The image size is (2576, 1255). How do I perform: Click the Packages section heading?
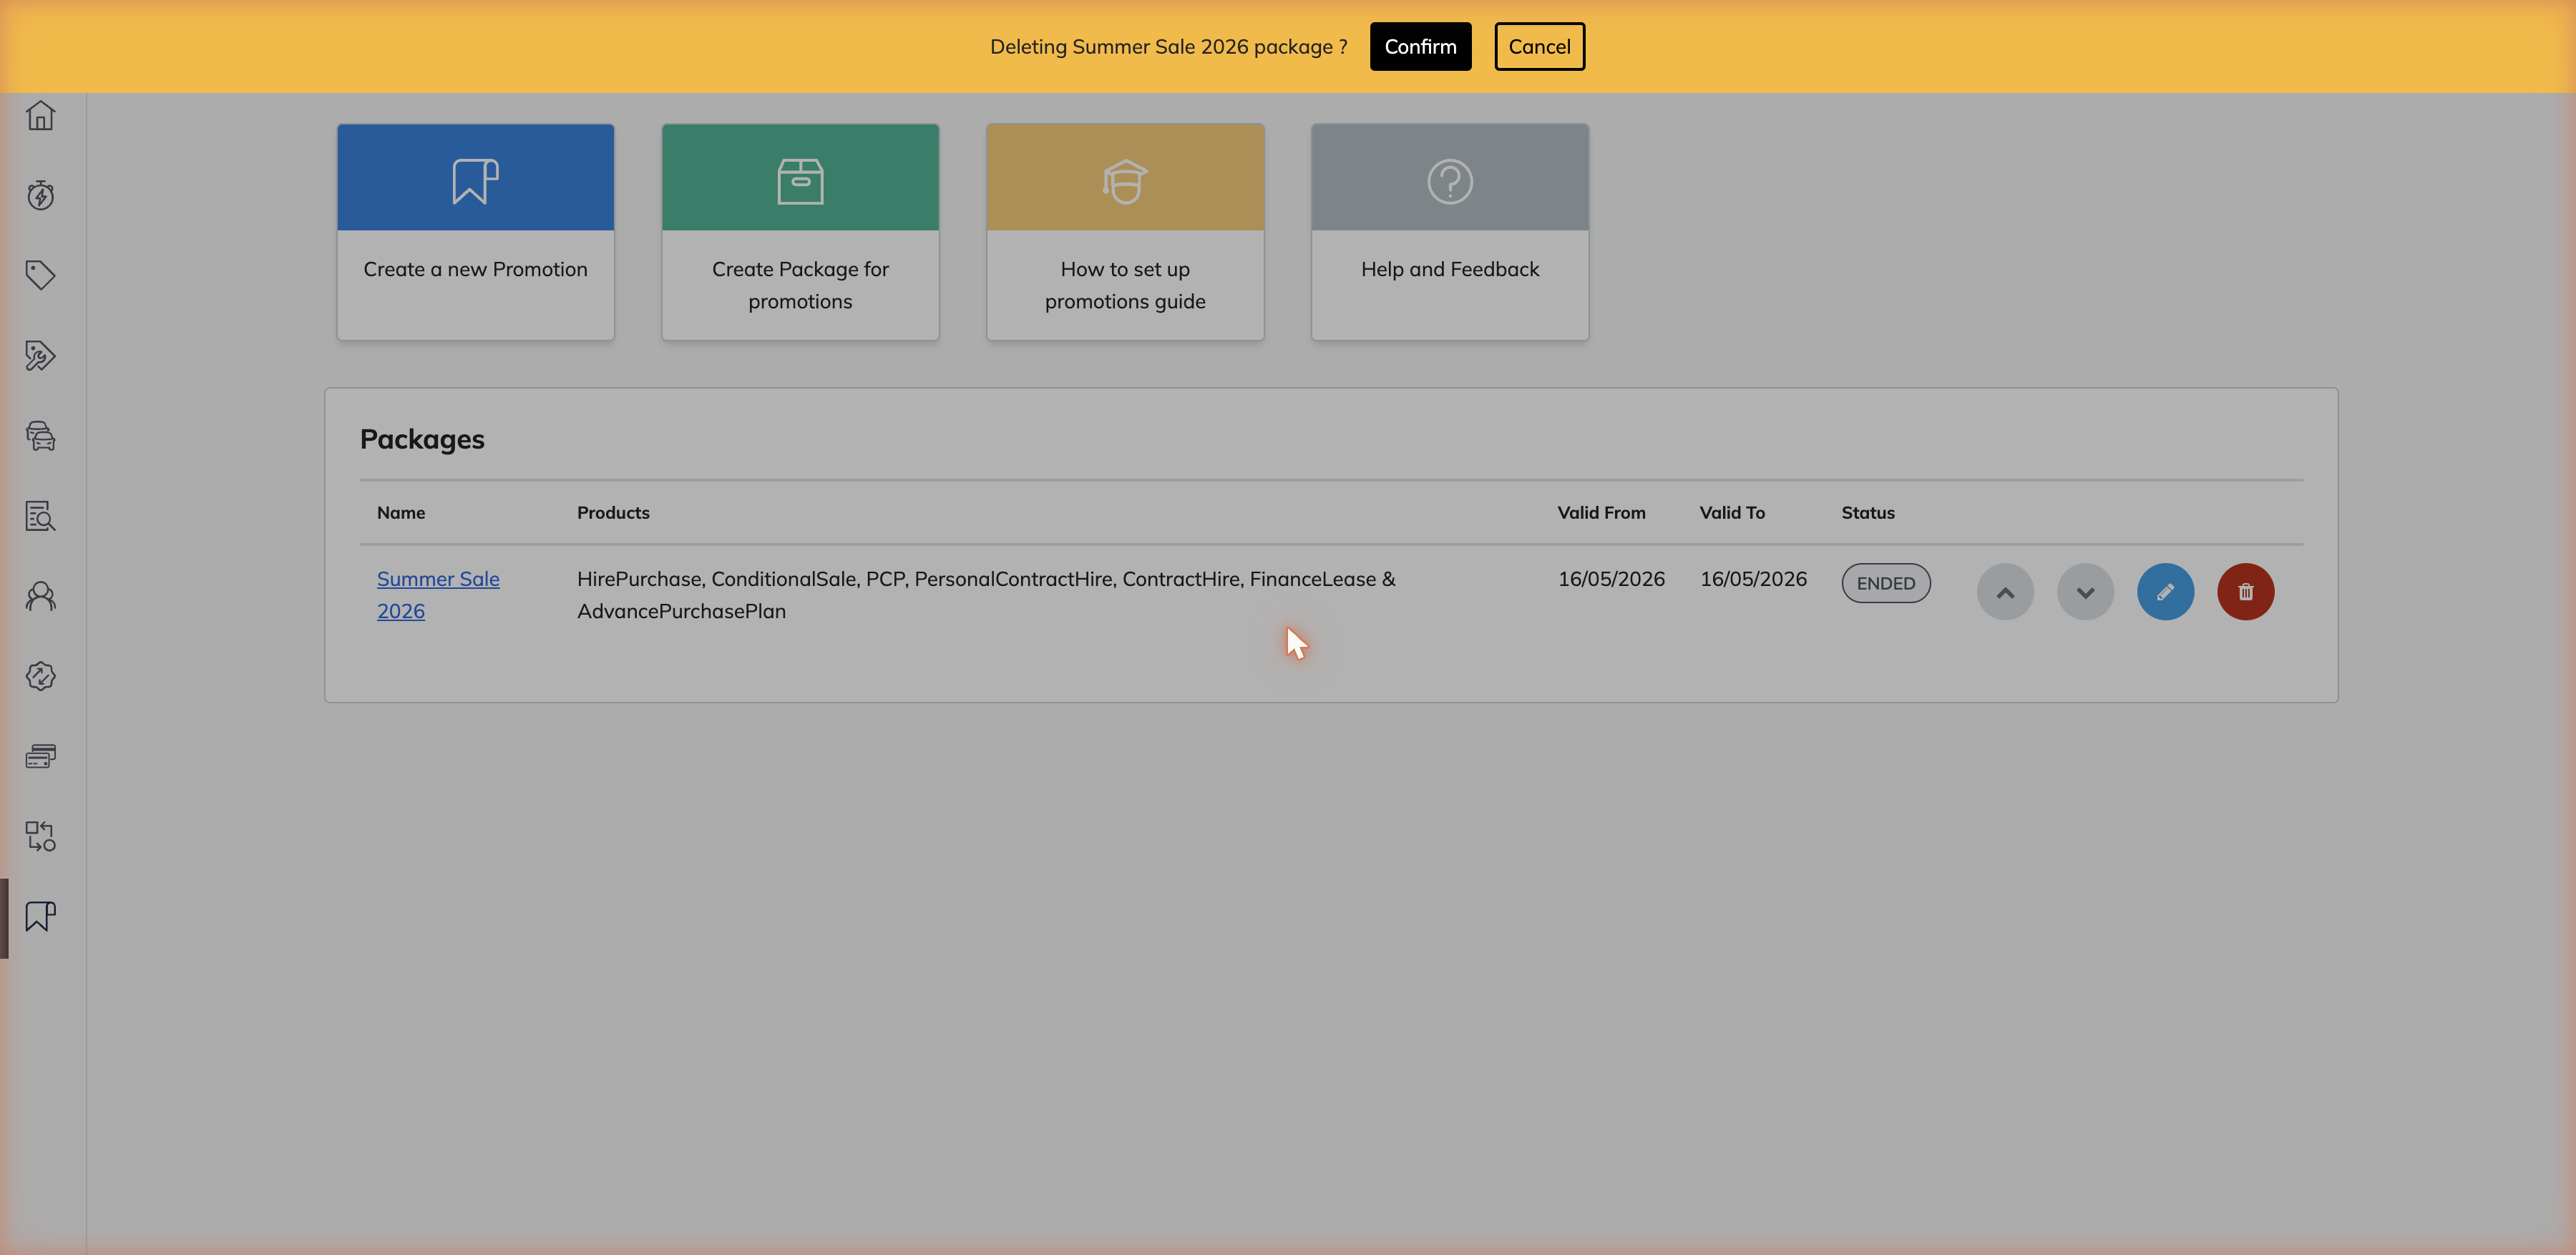tap(422, 439)
